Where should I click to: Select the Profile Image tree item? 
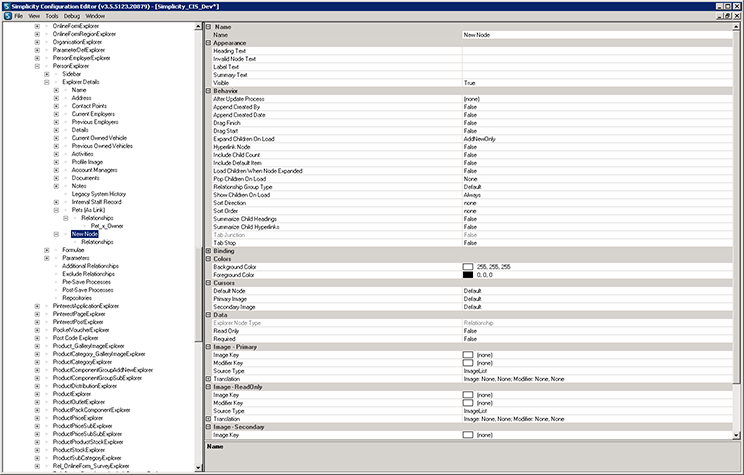coord(87,162)
